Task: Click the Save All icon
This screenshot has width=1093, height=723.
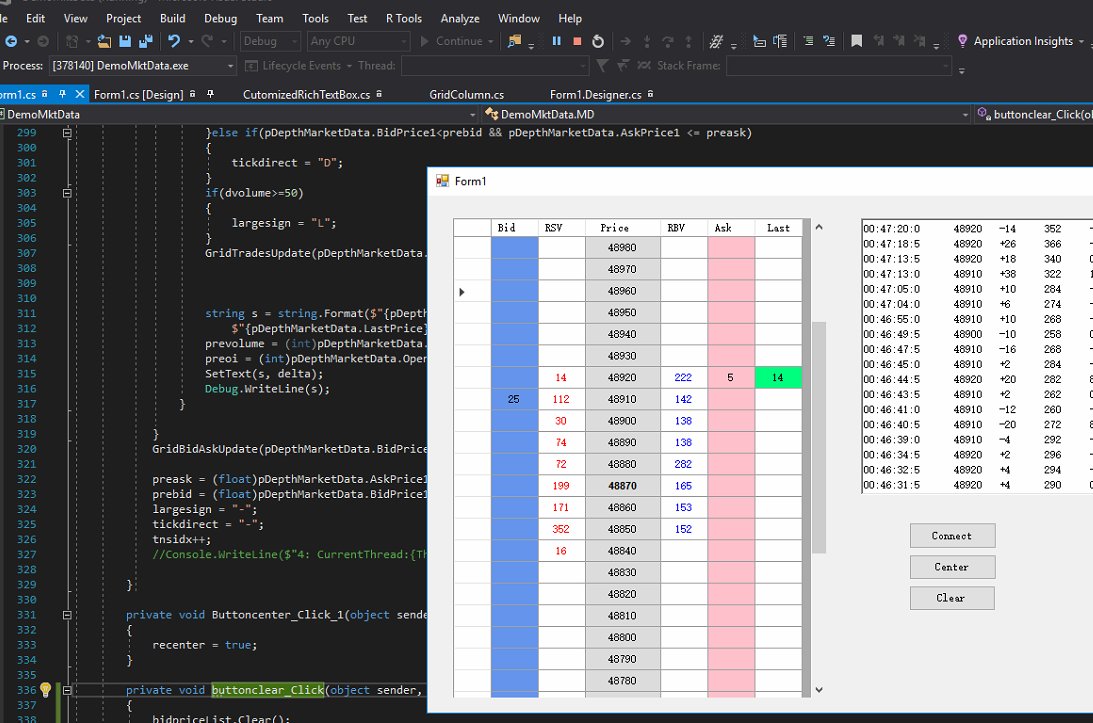Action: point(146,42)
